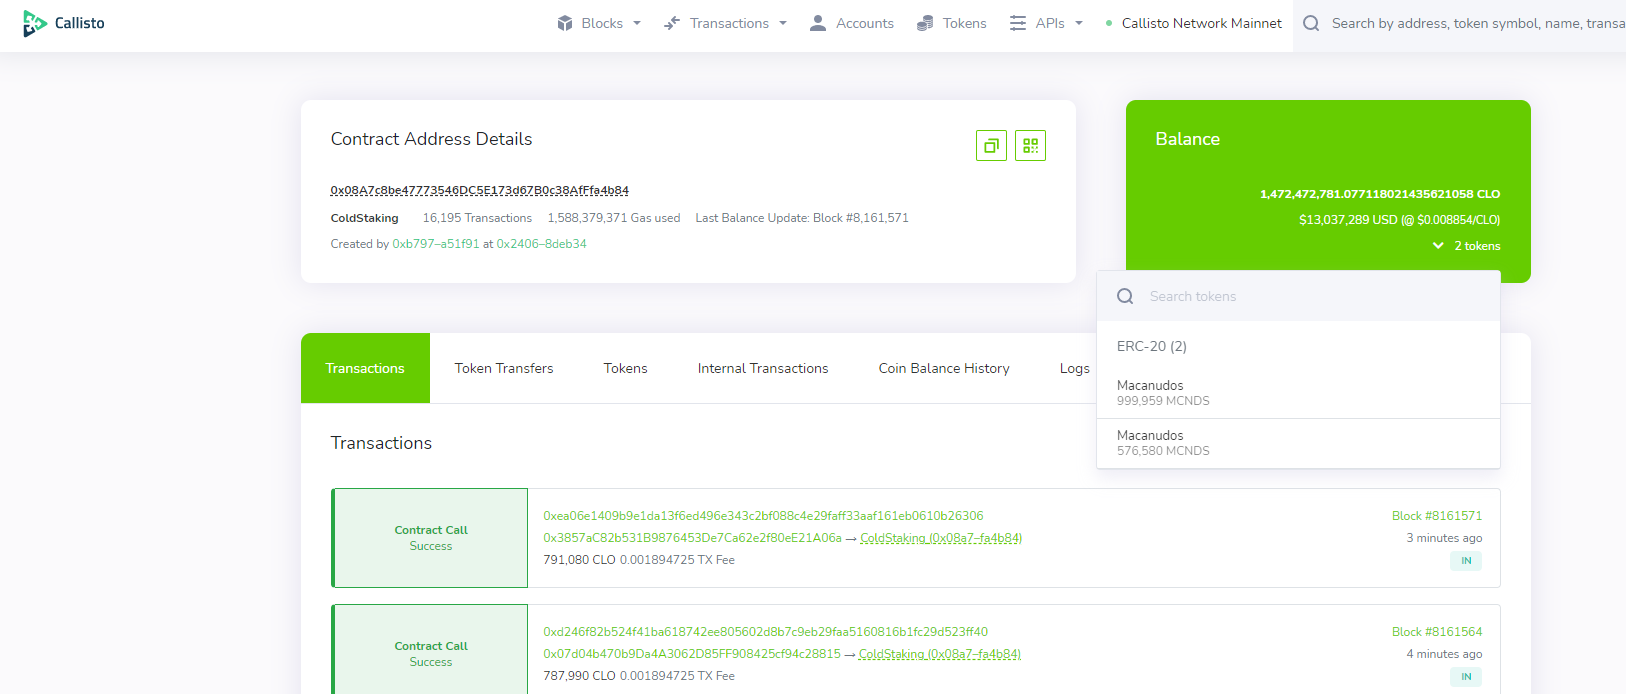Click the Accounts person icon
Image resolution: width=1626 pixels, height=694 pixels.
pos(818,23)
